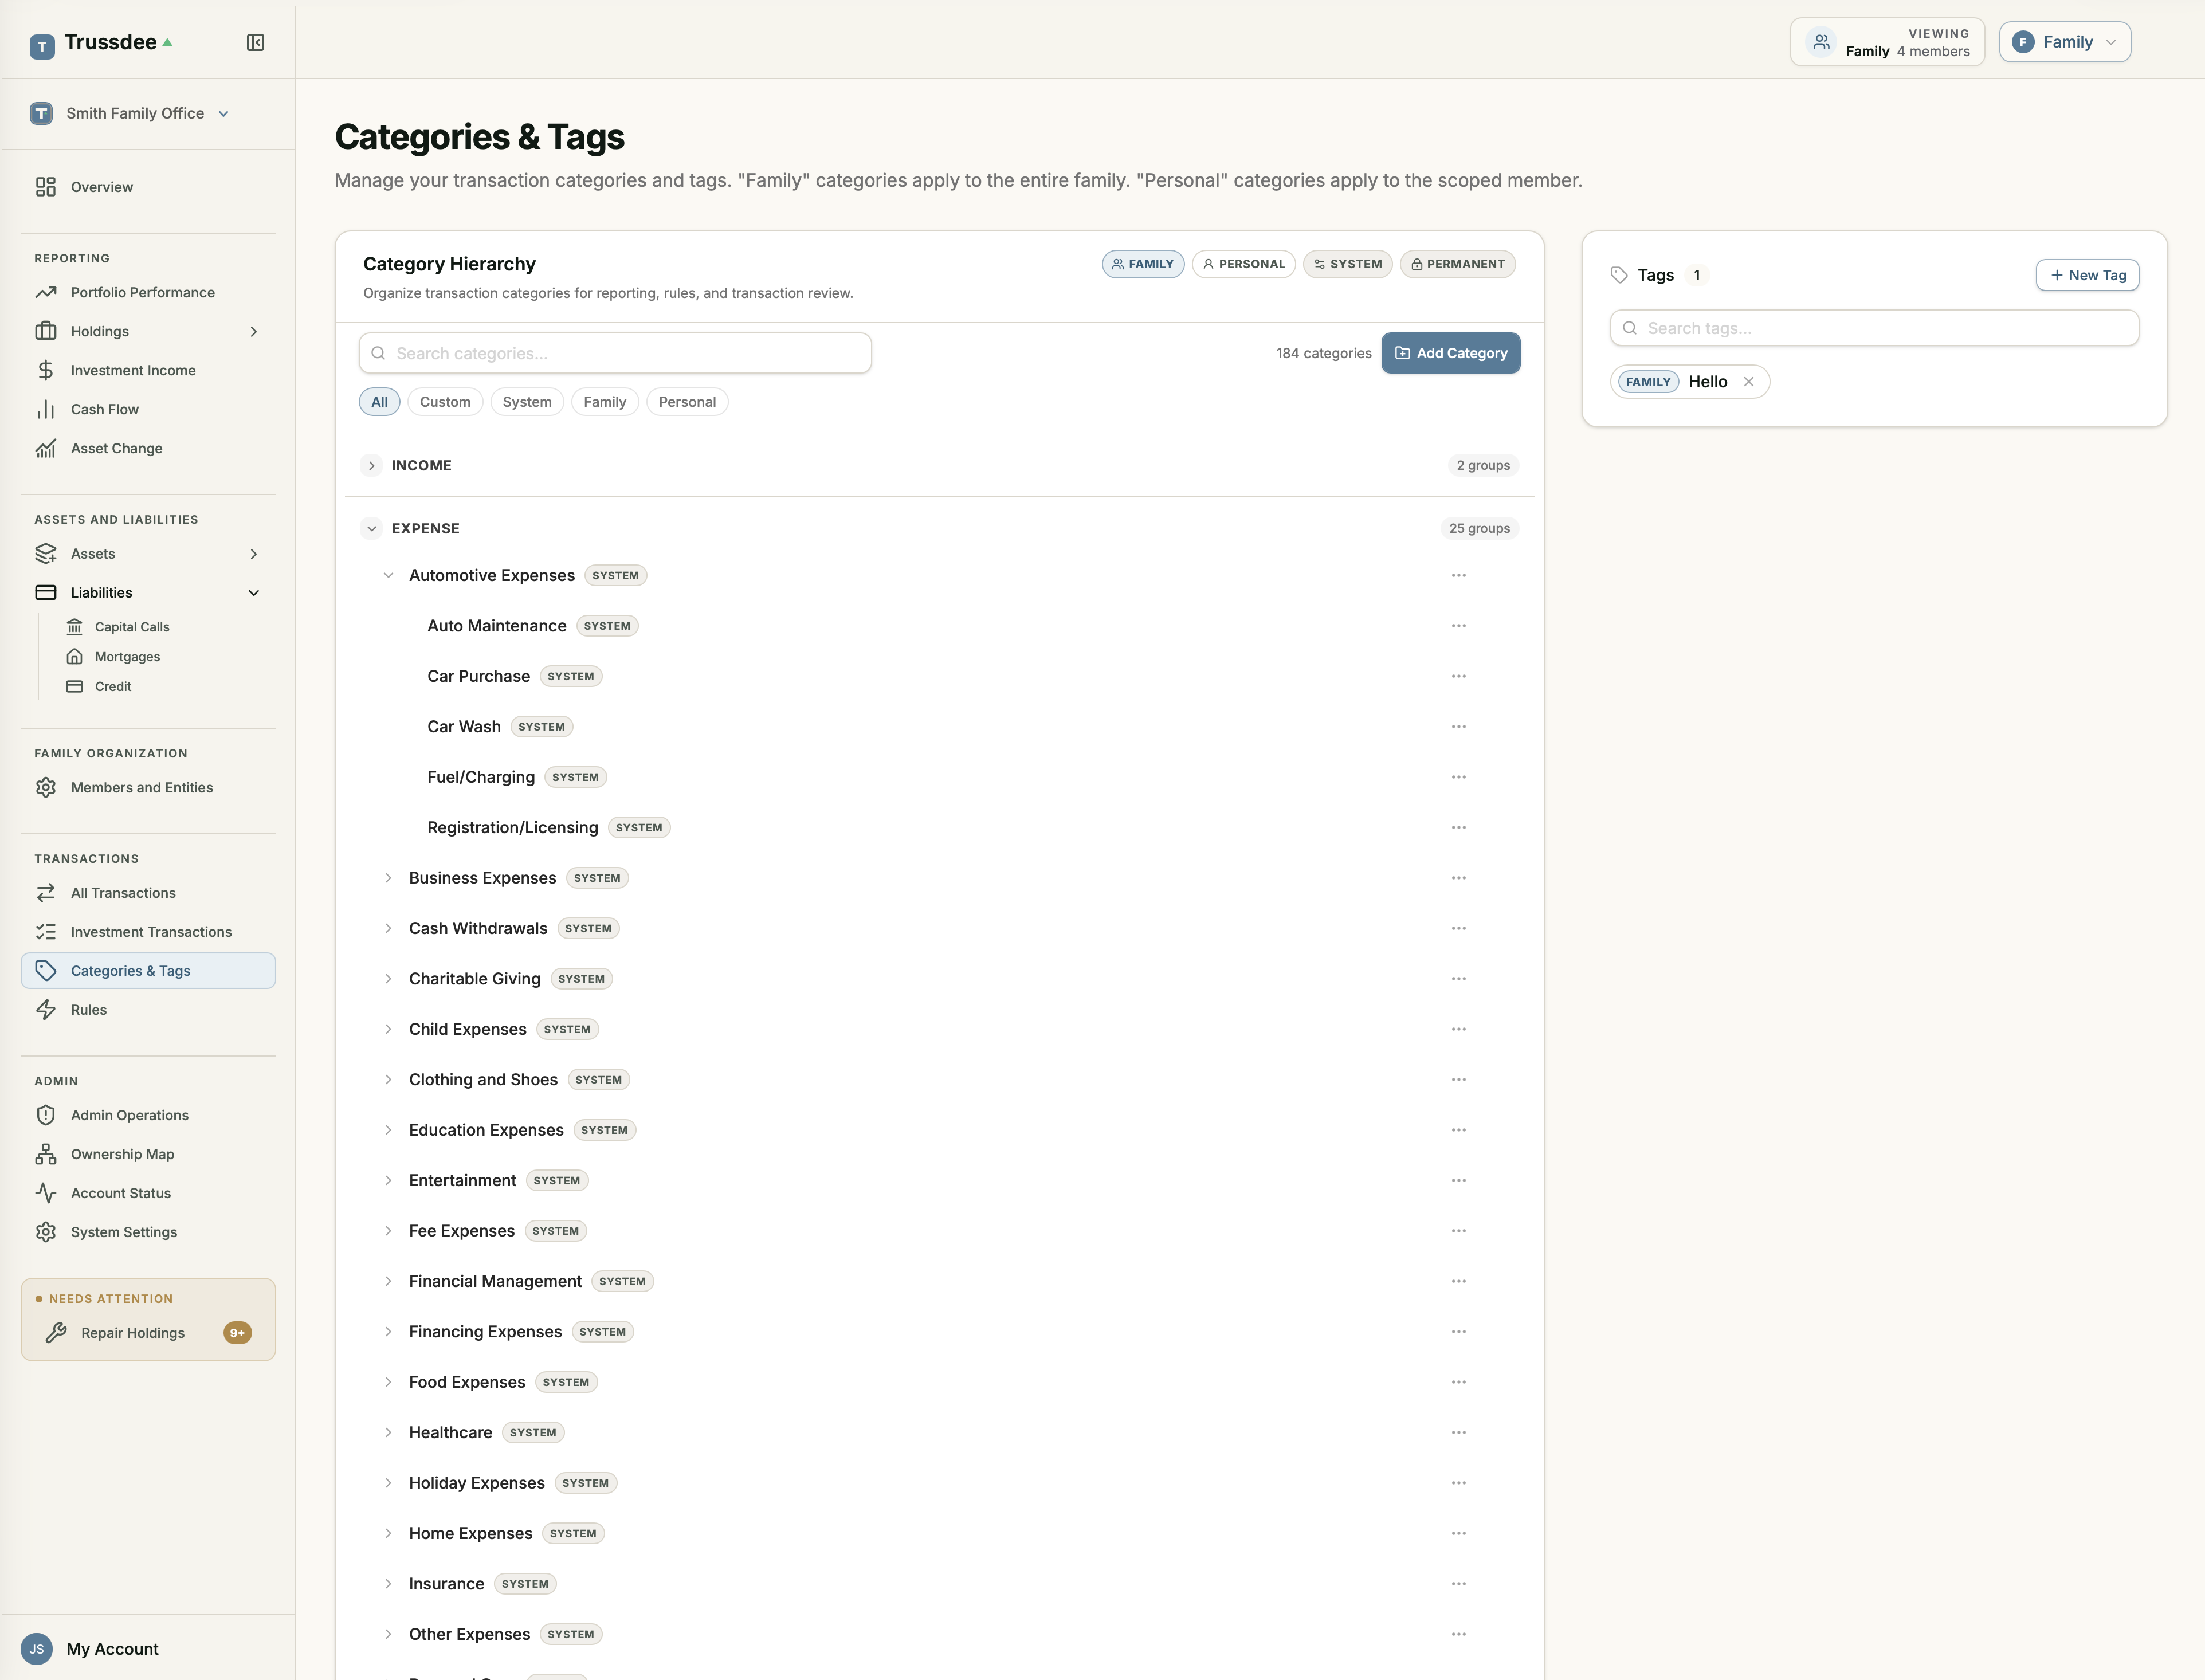This screenshot has height=1680, width=2205.
Task: Click All Transactions arrows icon
Action: point(46,892)
